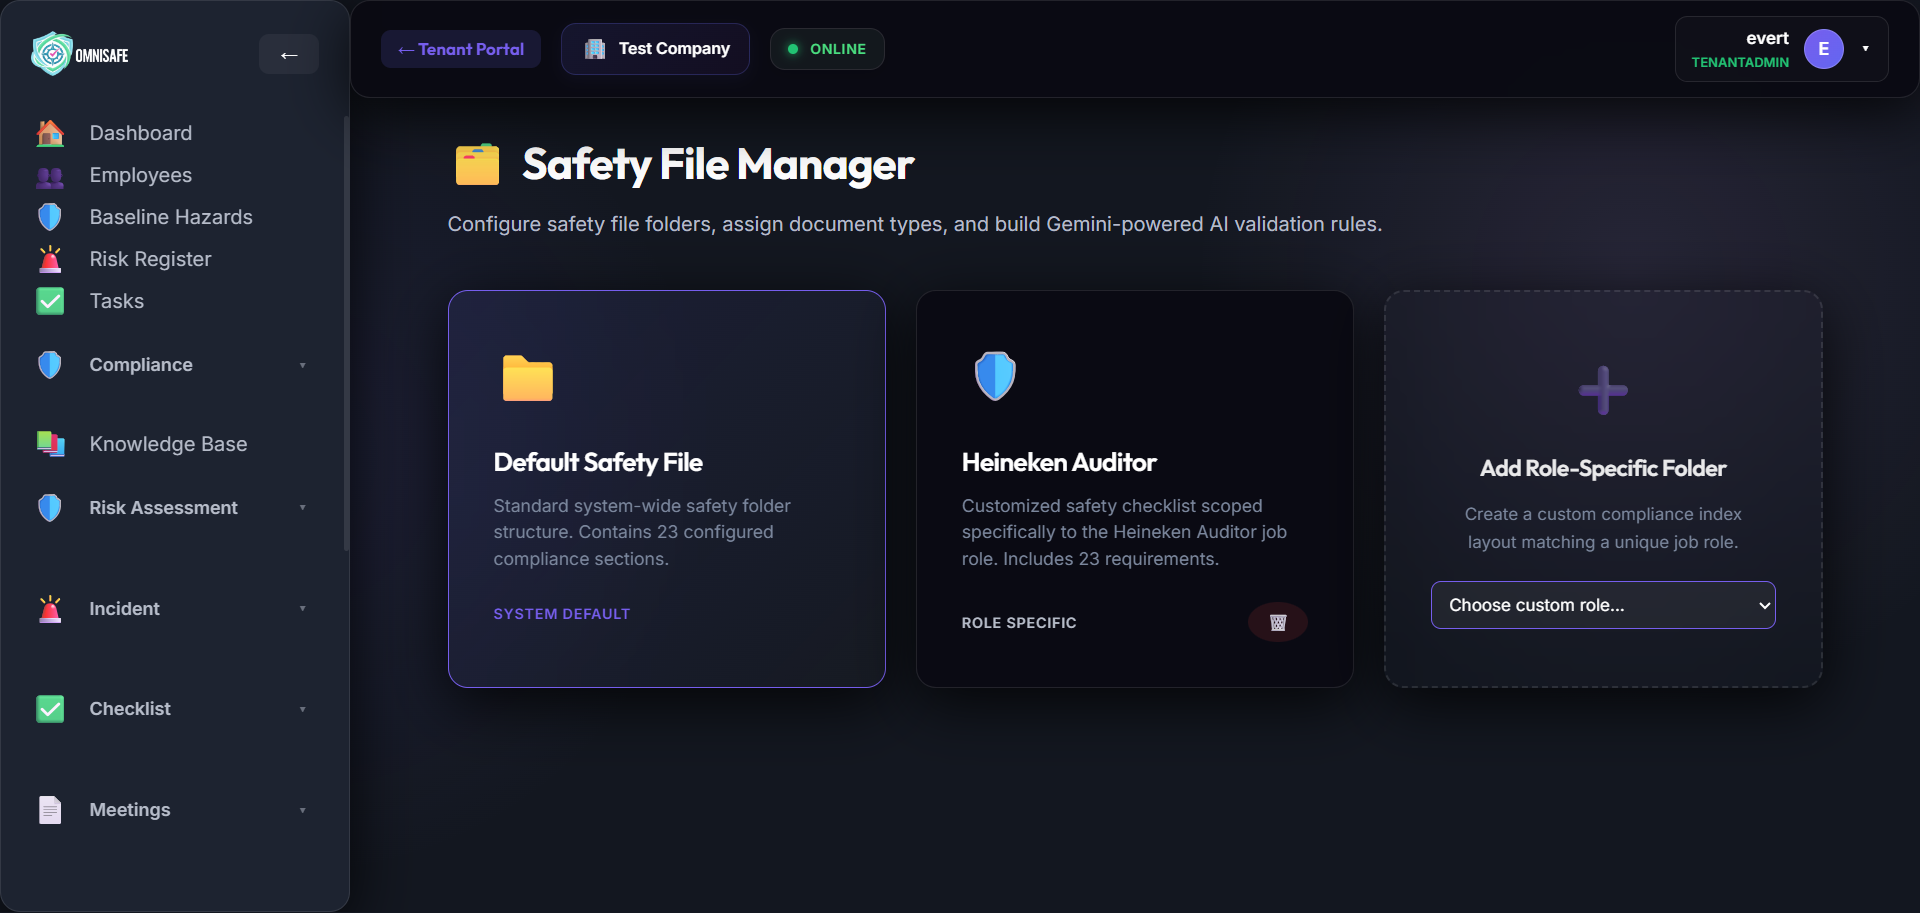Click the Knowledge Base books icon
1920x913 pixels.
point(50,444)
